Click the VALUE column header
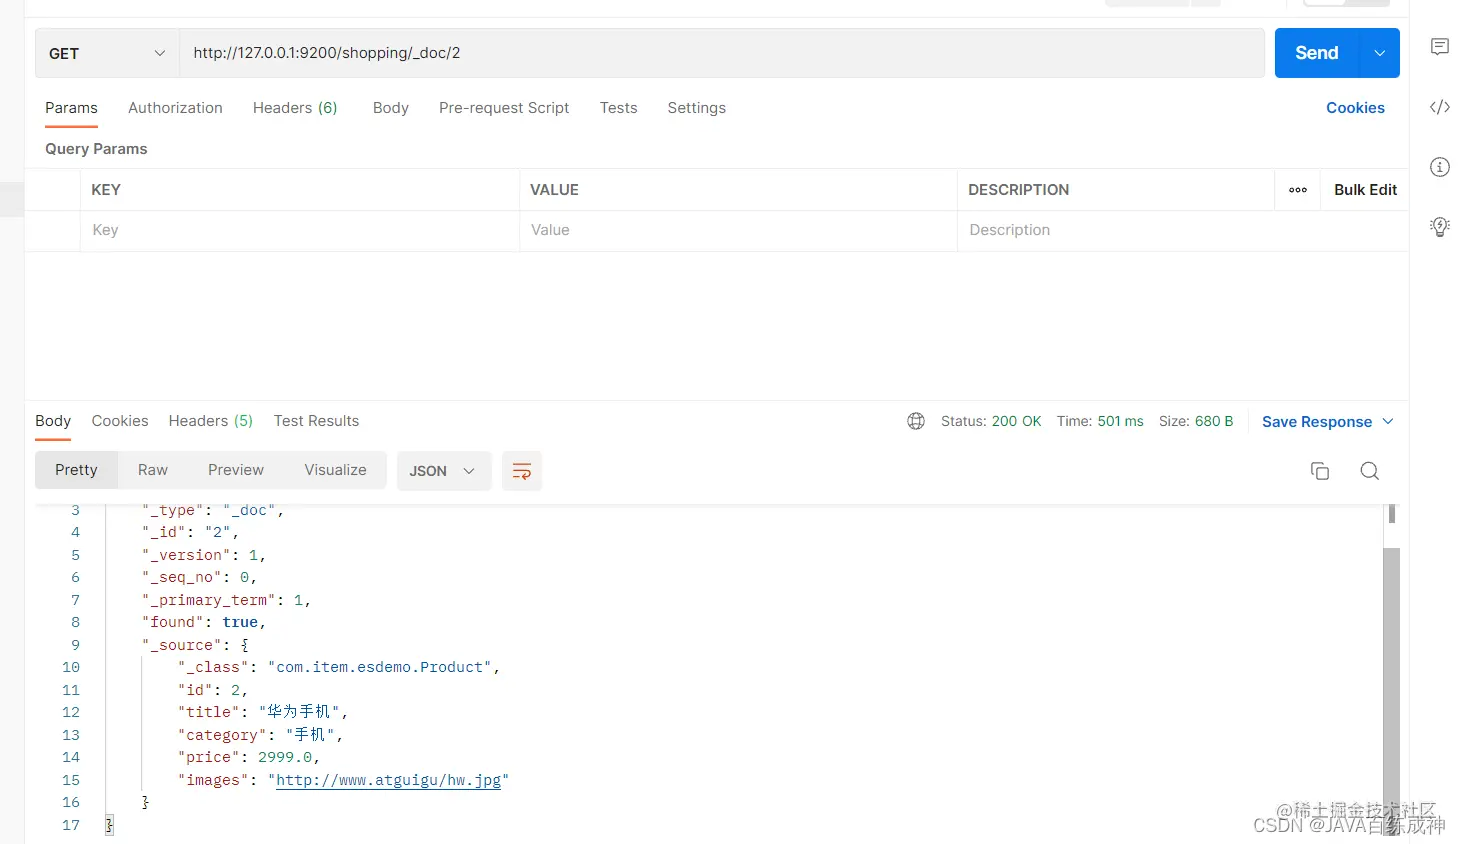Image resolution: width=1460 pixels, height=844 pixels. [x=554, y=190]
